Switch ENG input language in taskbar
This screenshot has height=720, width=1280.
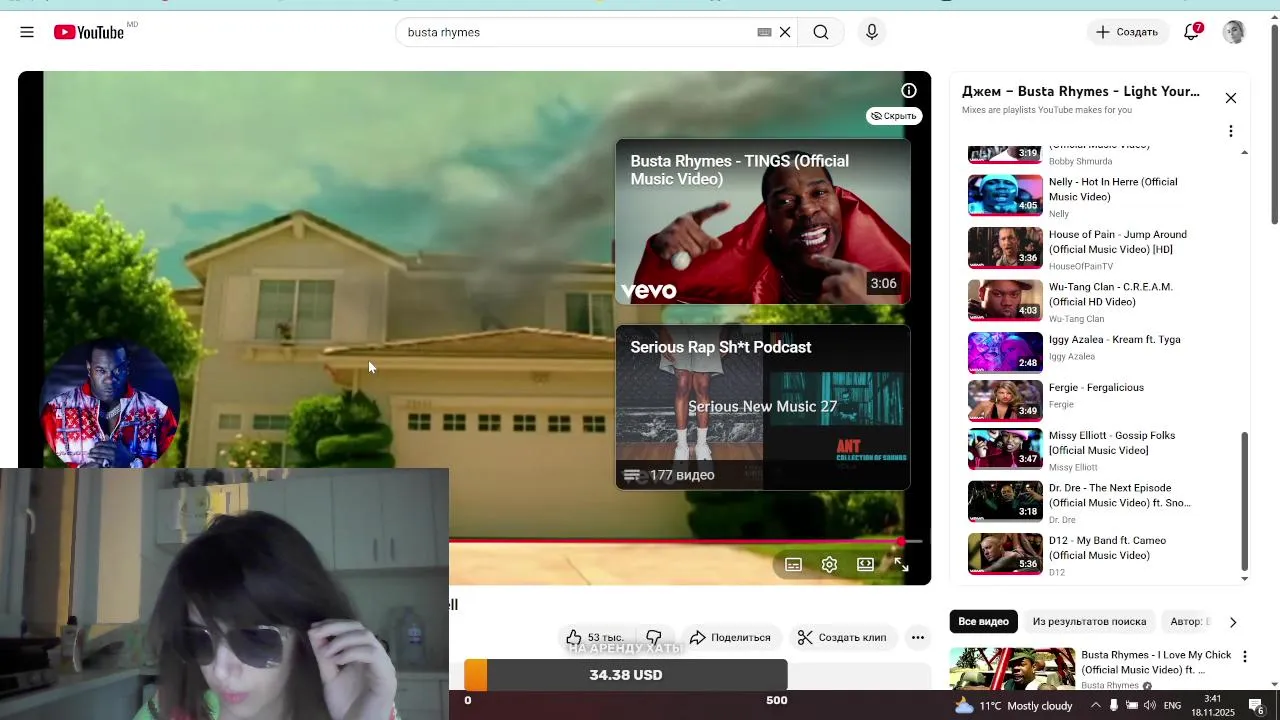pyautogui.click(x=1172, y=705)
